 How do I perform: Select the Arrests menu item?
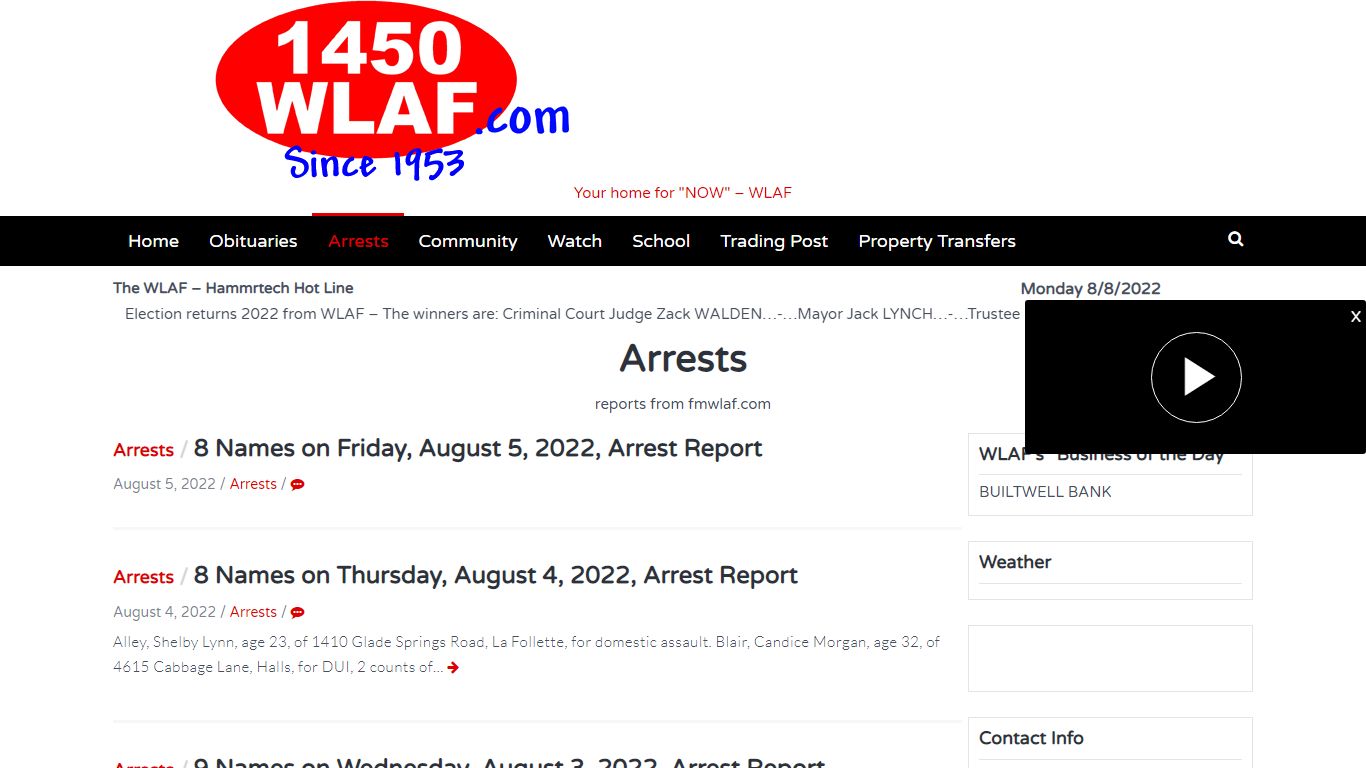coord(358,241)
